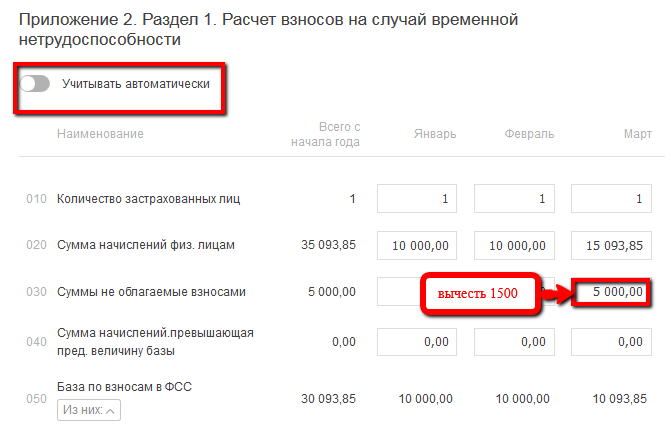Select row label "Количество застрахованных лиц"
The height and width of the screenshot is (435, 671).
pos(148,199)
